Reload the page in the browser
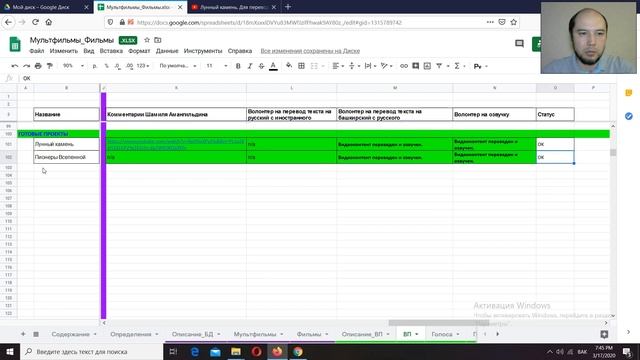Screen dimensions: 640x360 36,22
